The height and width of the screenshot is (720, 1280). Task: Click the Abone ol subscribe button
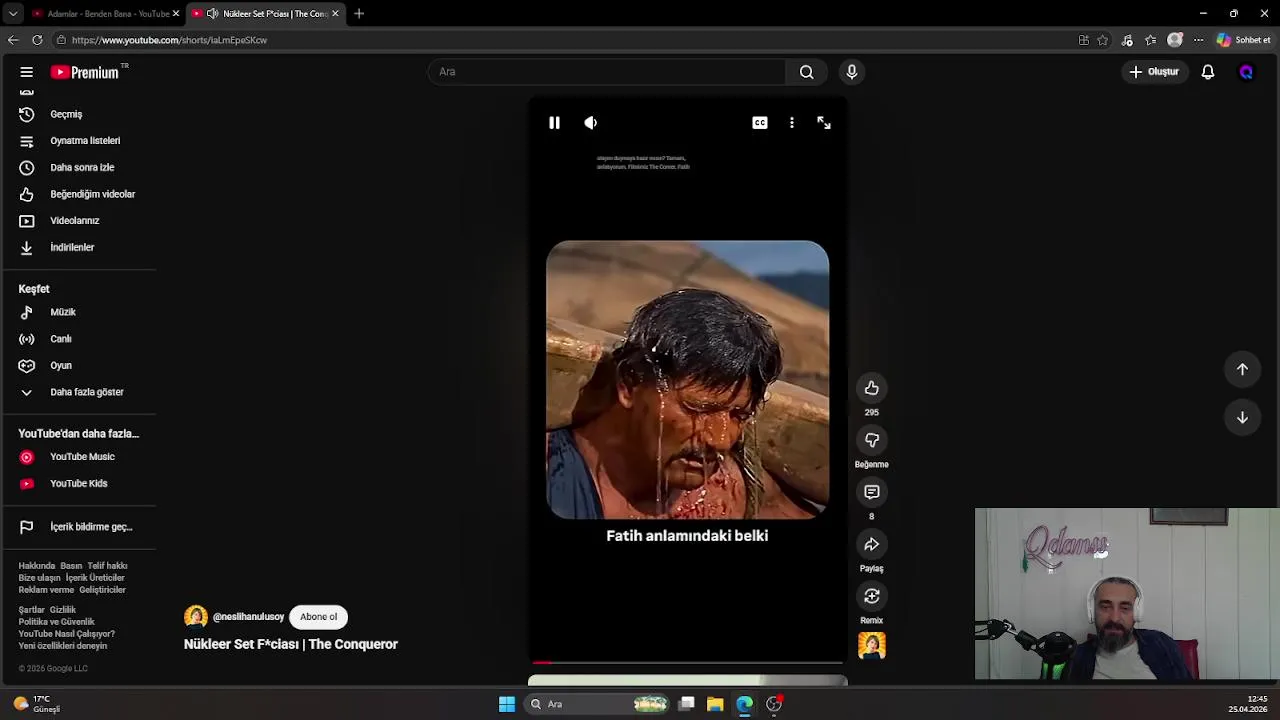point(319,617)
